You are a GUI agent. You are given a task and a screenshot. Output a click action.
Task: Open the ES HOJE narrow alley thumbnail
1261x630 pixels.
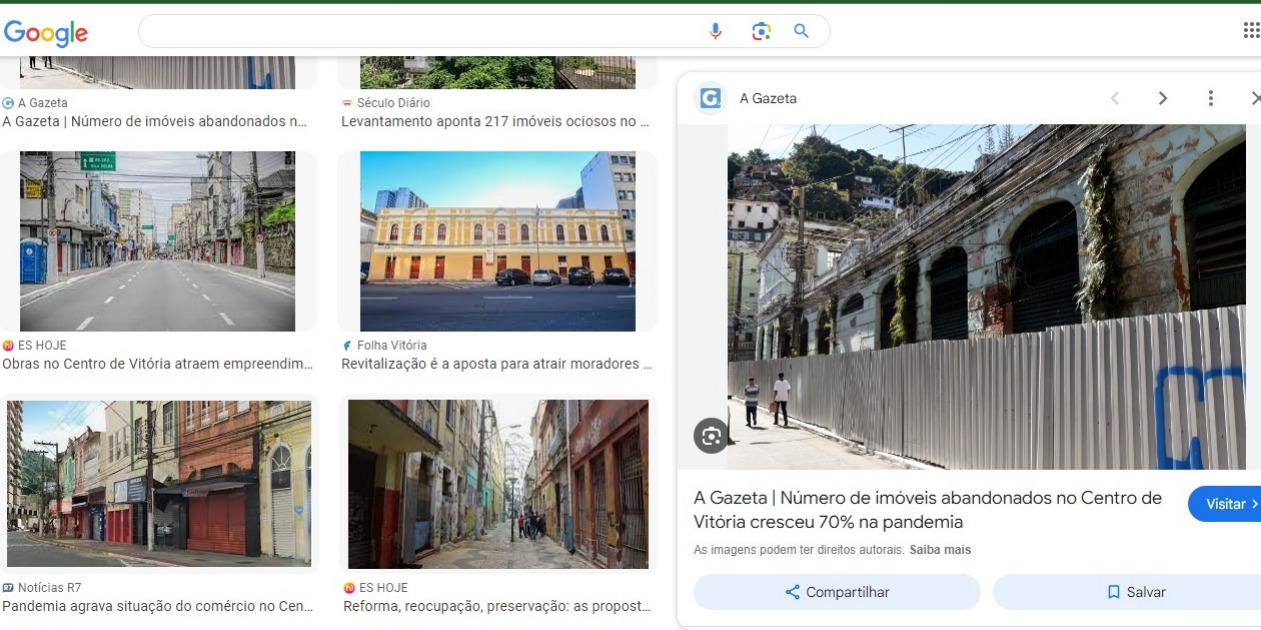click(498, 484)
